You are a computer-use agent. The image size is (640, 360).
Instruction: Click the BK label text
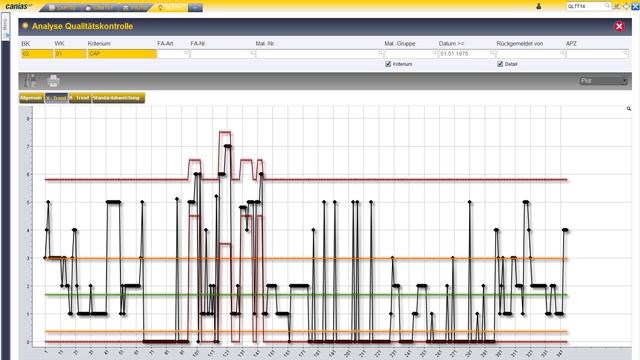25,44
